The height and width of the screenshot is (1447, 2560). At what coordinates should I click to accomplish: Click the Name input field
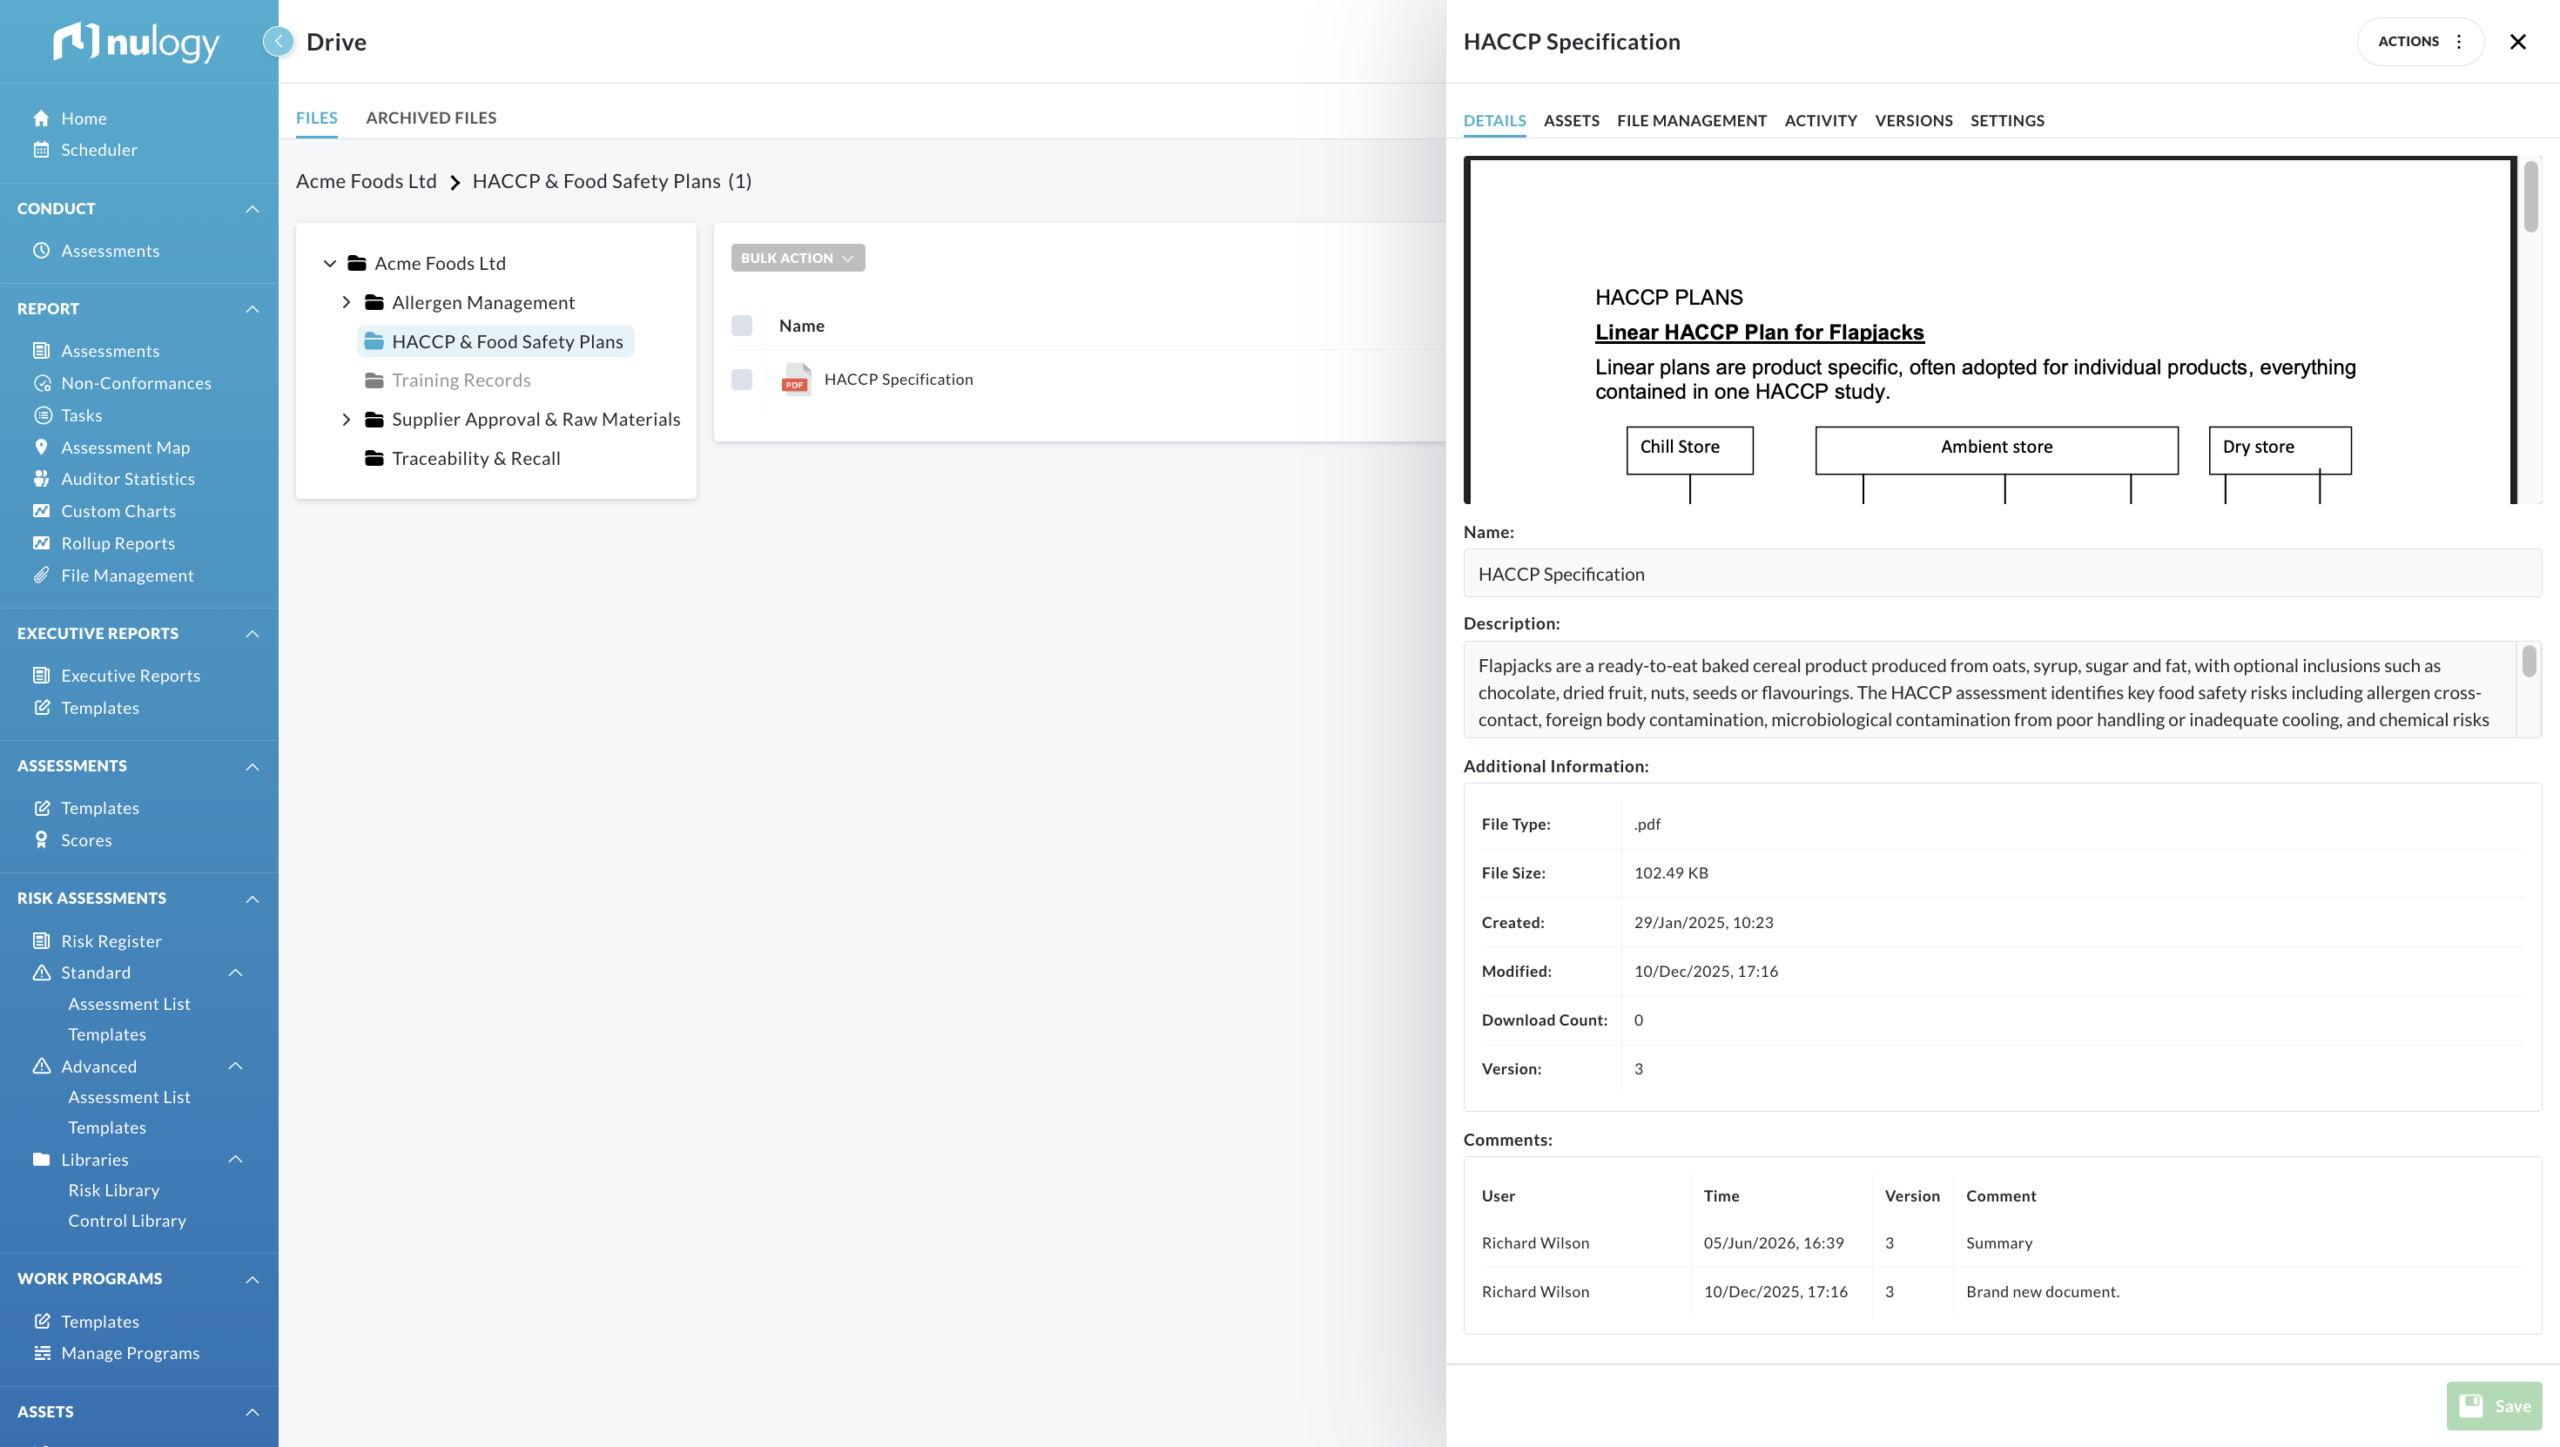coord(2002,574)
